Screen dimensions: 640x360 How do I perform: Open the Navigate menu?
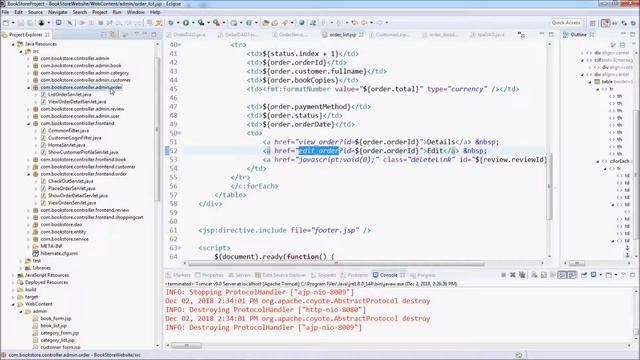(x=58, y=12)
